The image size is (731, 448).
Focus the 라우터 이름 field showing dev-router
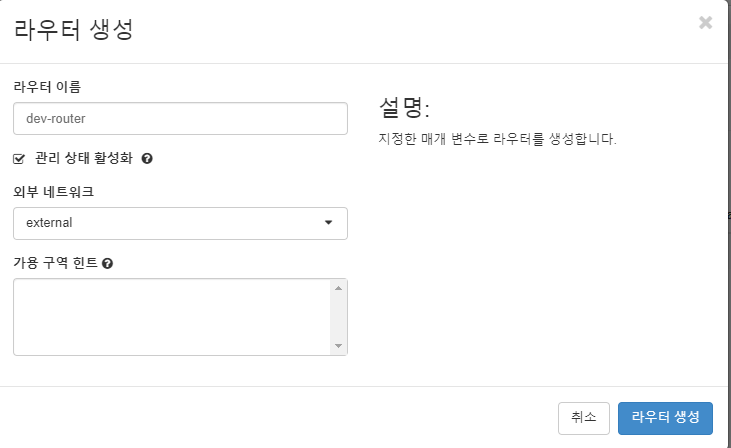180,118
